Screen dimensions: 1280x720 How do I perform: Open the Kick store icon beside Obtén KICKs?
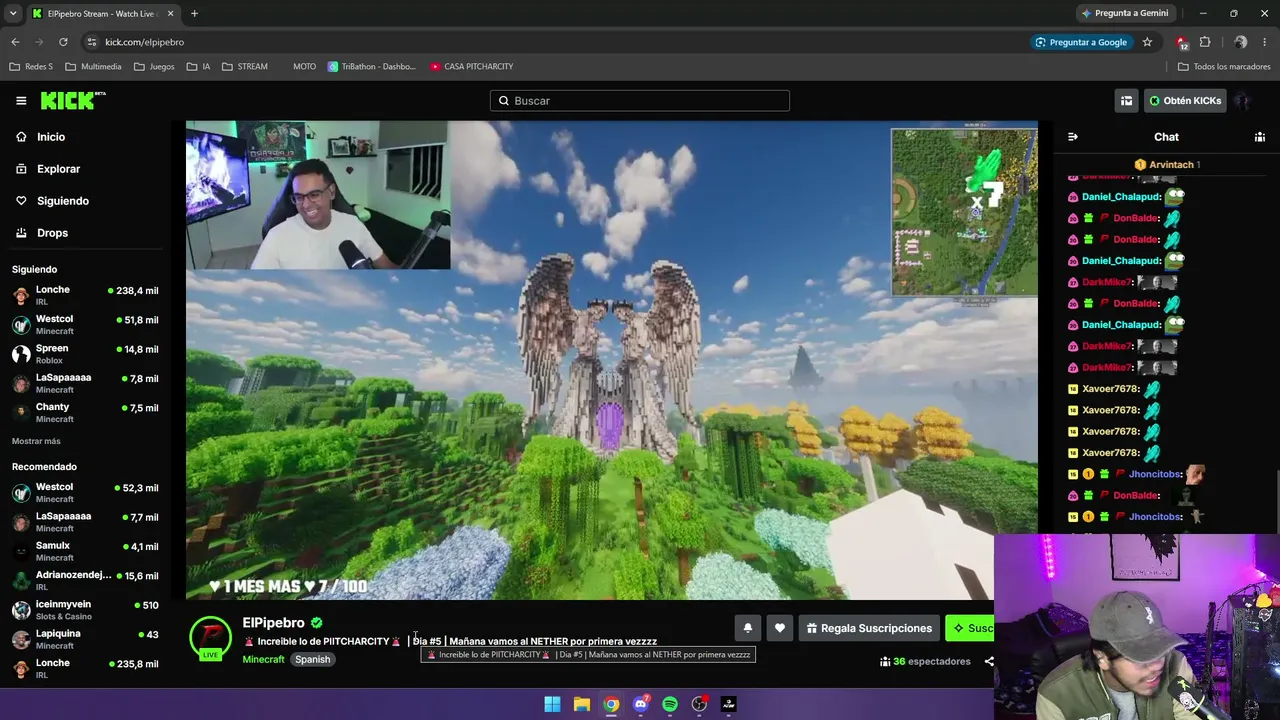(1126, 101)
